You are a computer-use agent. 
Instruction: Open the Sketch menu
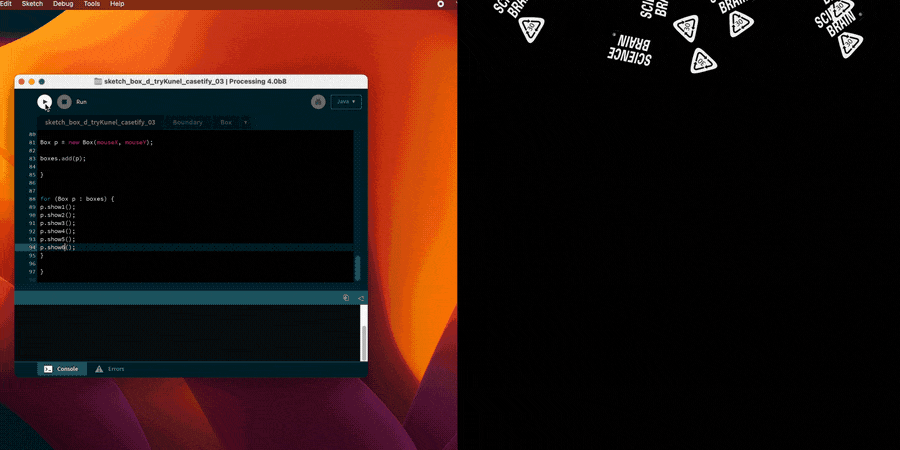click(32, 3)
